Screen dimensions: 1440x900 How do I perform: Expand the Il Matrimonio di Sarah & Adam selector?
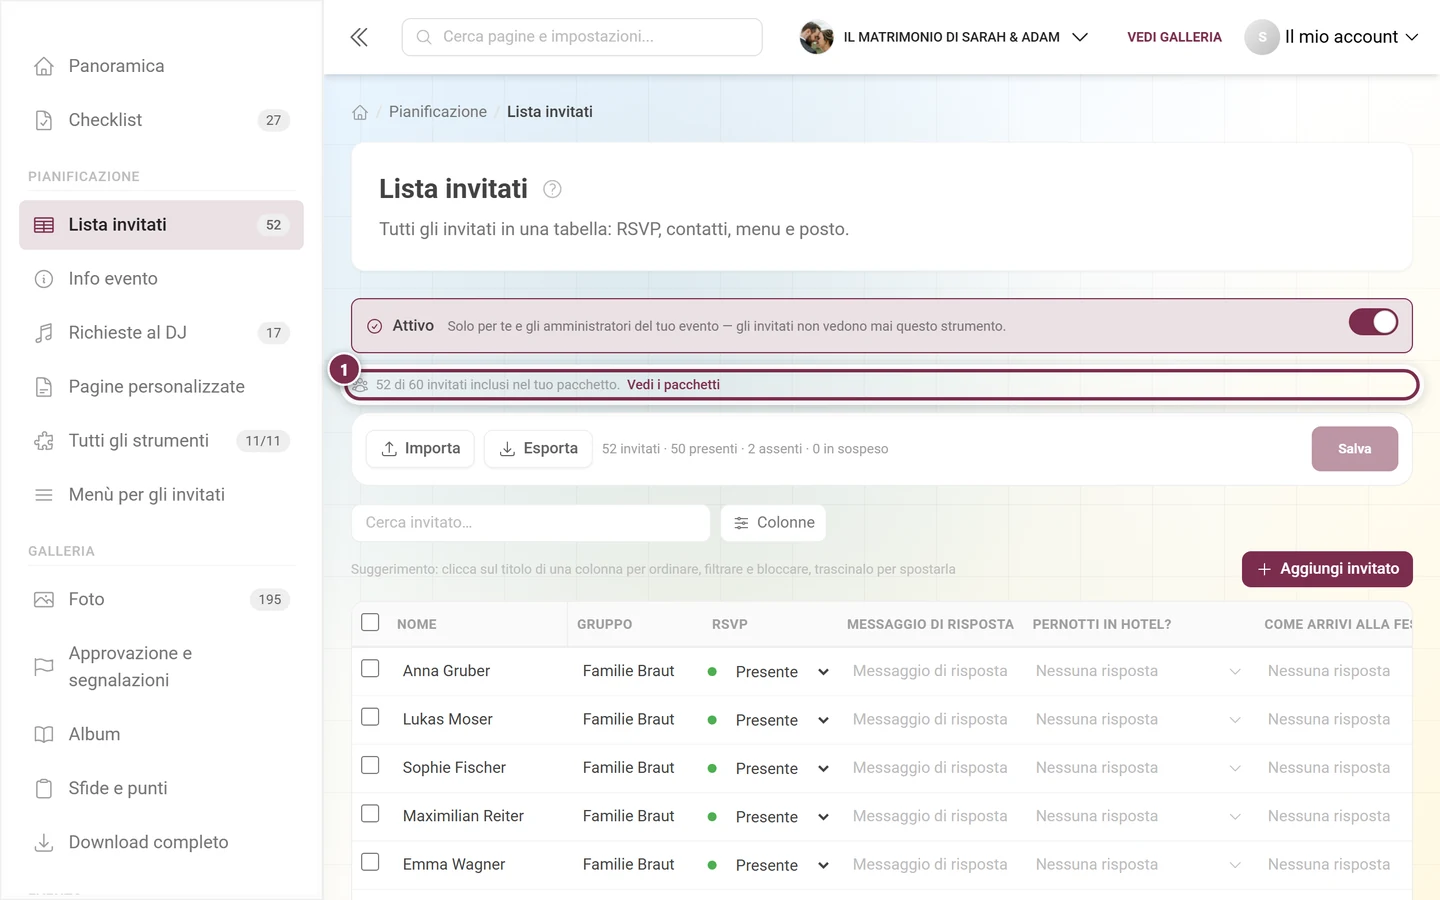point(944,37)
